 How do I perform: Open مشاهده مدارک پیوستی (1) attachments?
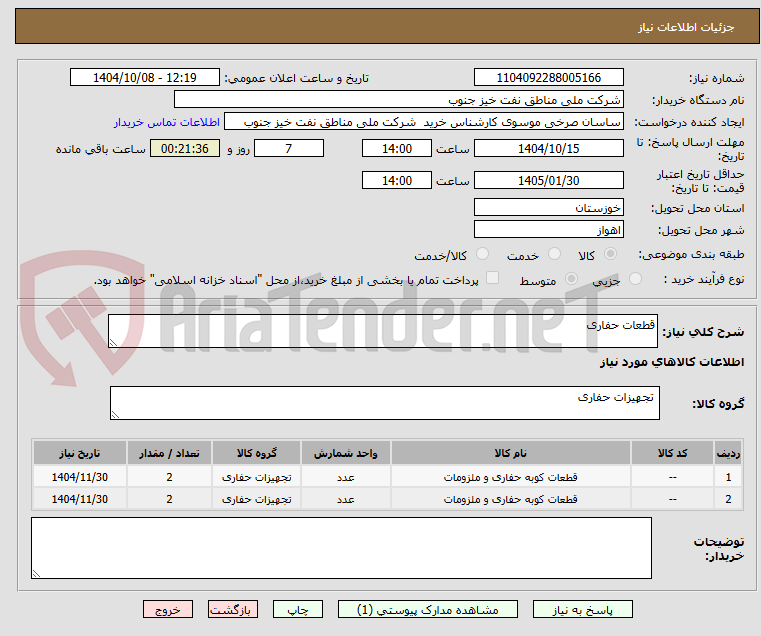tap(428, 609)
